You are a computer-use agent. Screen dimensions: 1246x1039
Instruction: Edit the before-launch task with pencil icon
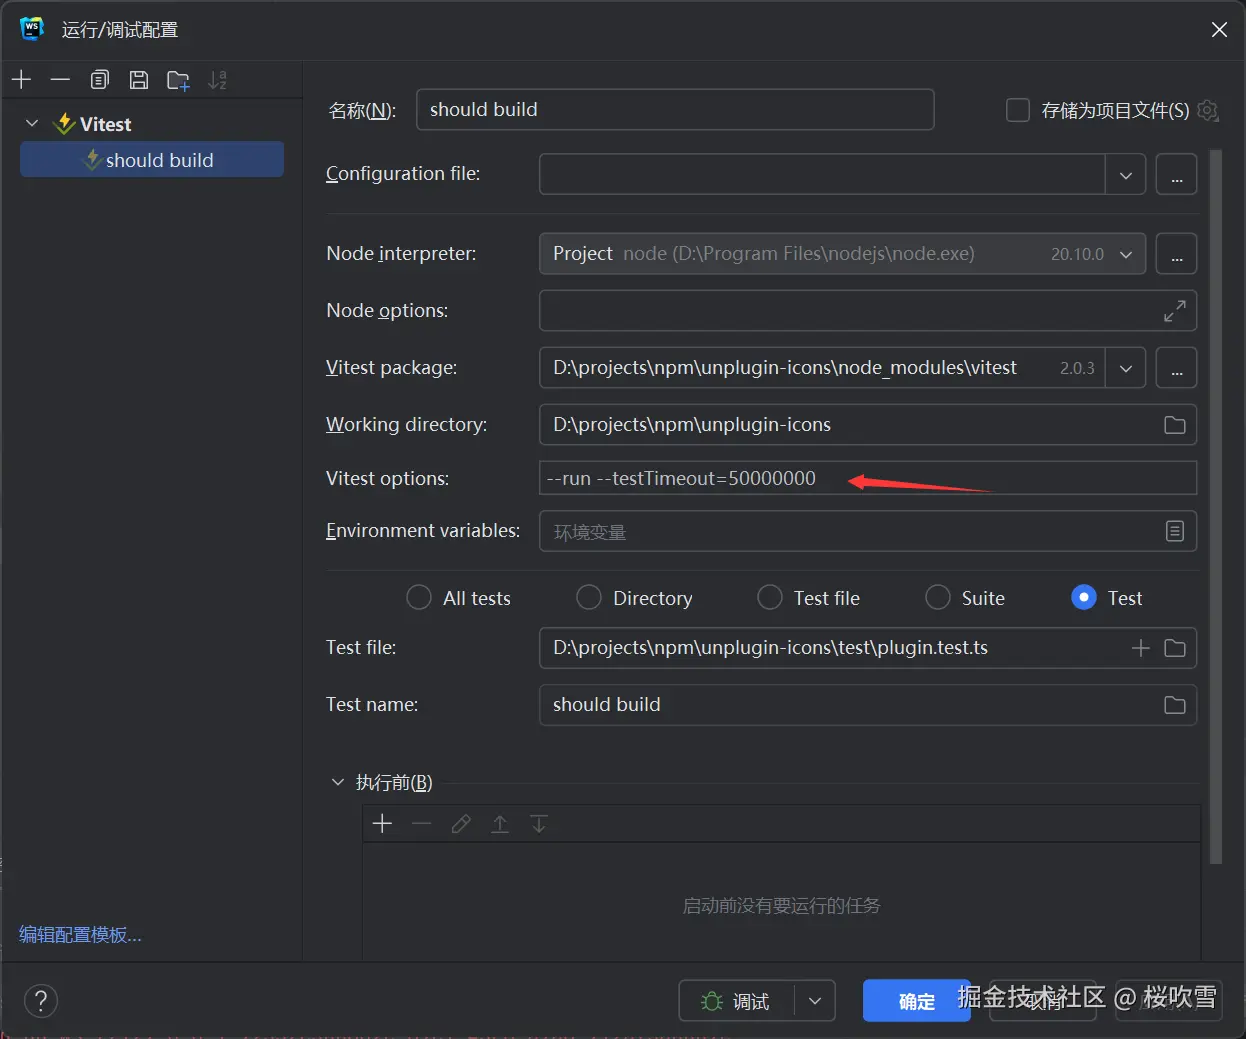click(460, 823)
